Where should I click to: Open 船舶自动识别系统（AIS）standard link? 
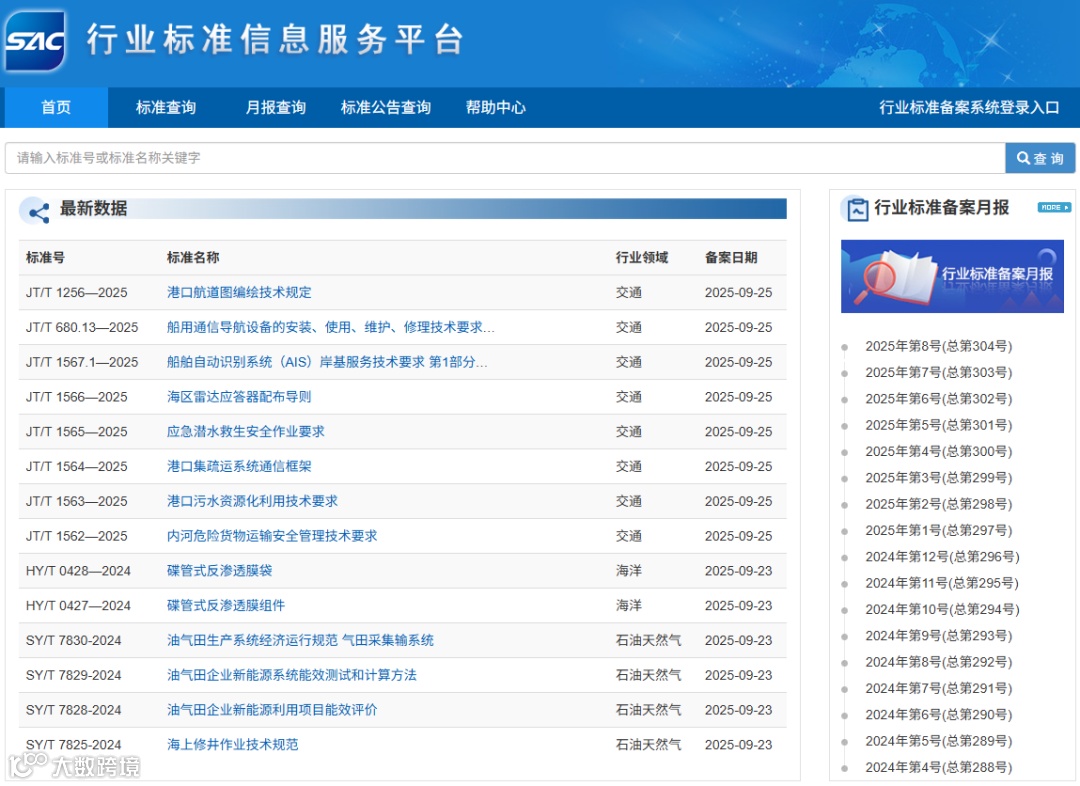point(327,362)
